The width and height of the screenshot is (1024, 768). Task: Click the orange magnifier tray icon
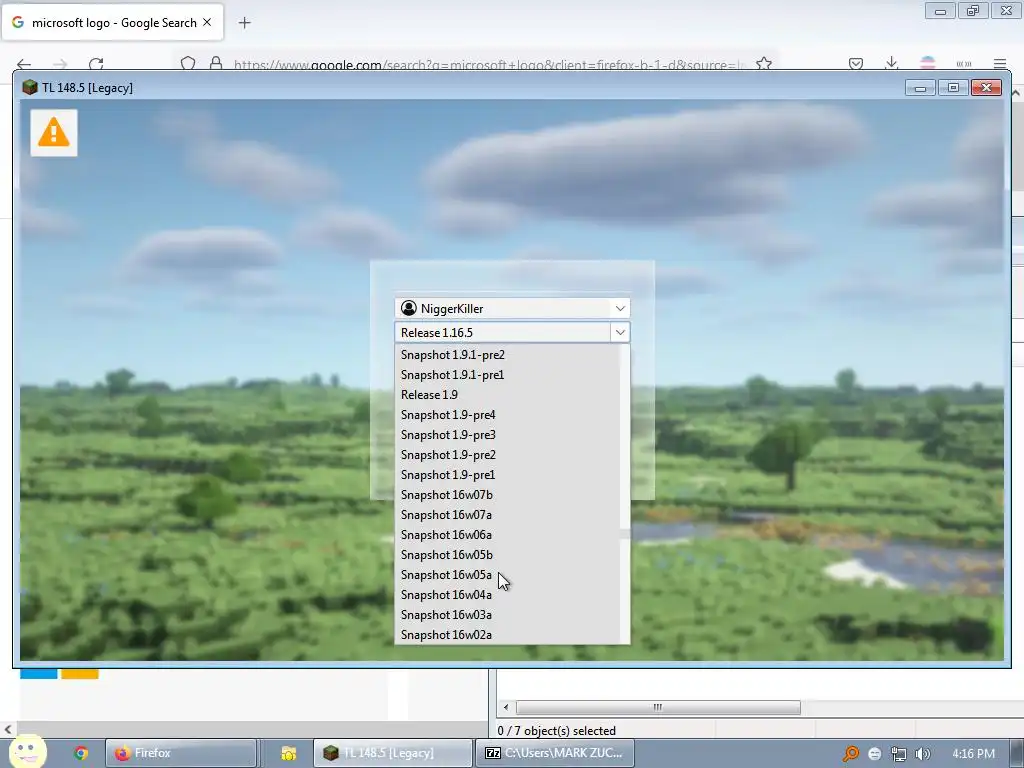click(850, 754)
